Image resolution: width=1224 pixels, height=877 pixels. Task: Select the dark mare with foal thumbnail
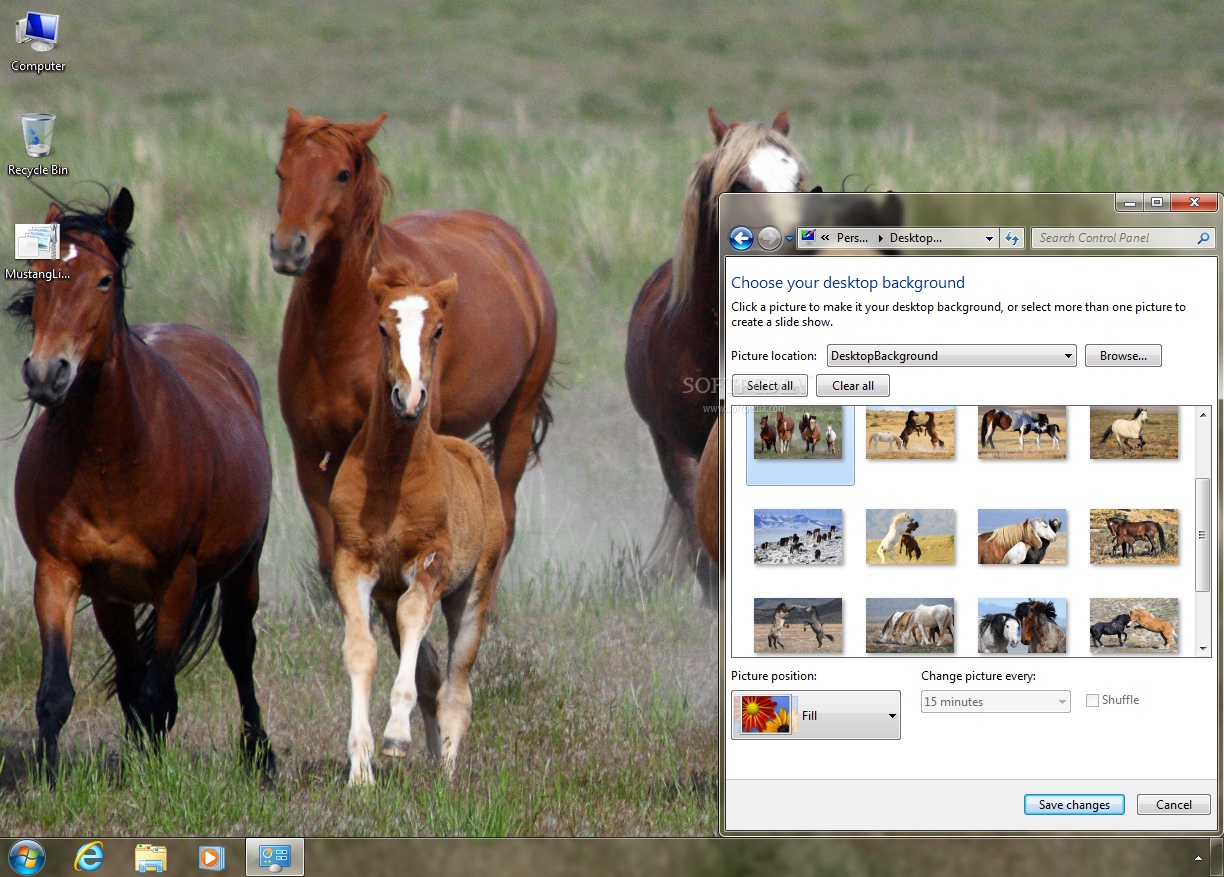[x=1134, y=536]
